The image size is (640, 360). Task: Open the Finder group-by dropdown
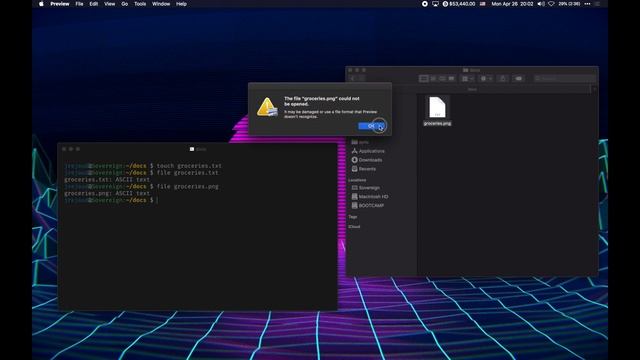tap(467, 78)
